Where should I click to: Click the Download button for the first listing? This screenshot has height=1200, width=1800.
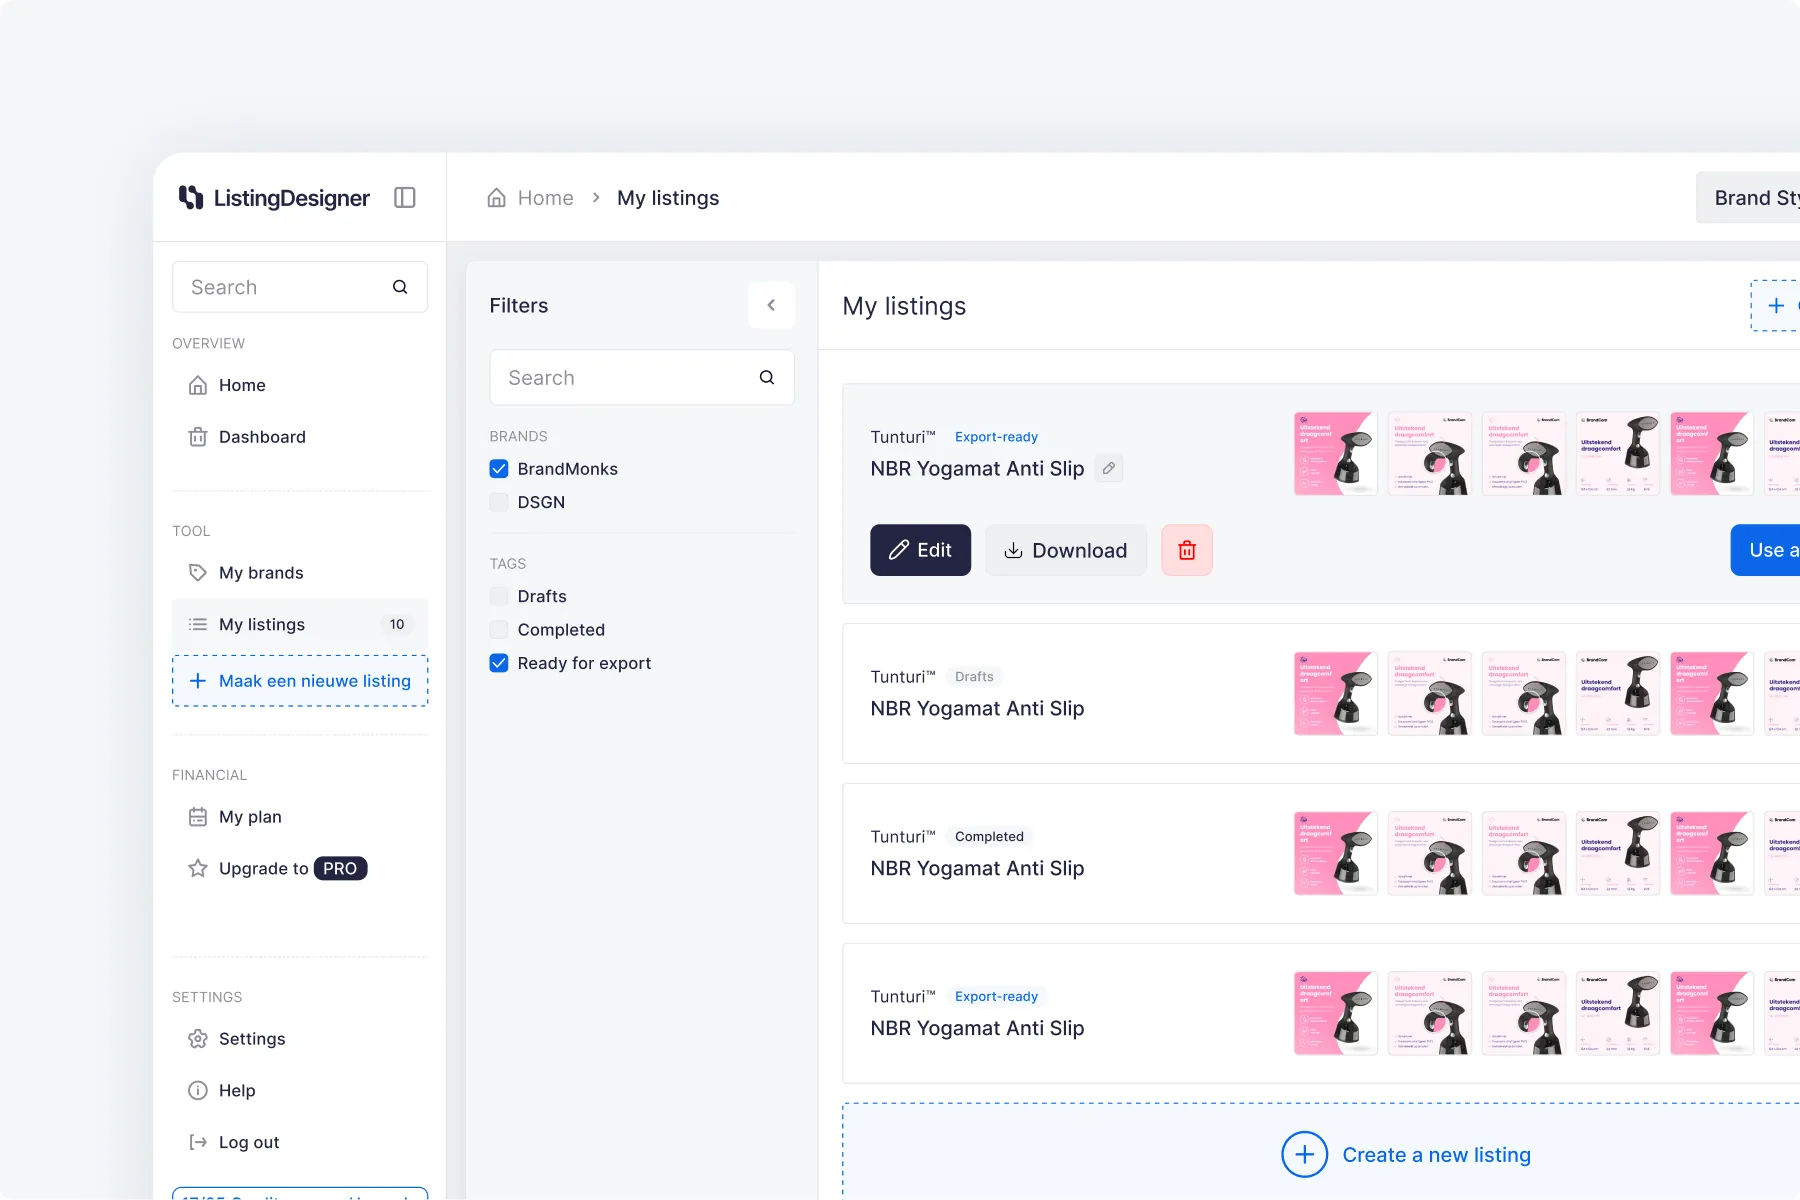(x=1065, y=550)
